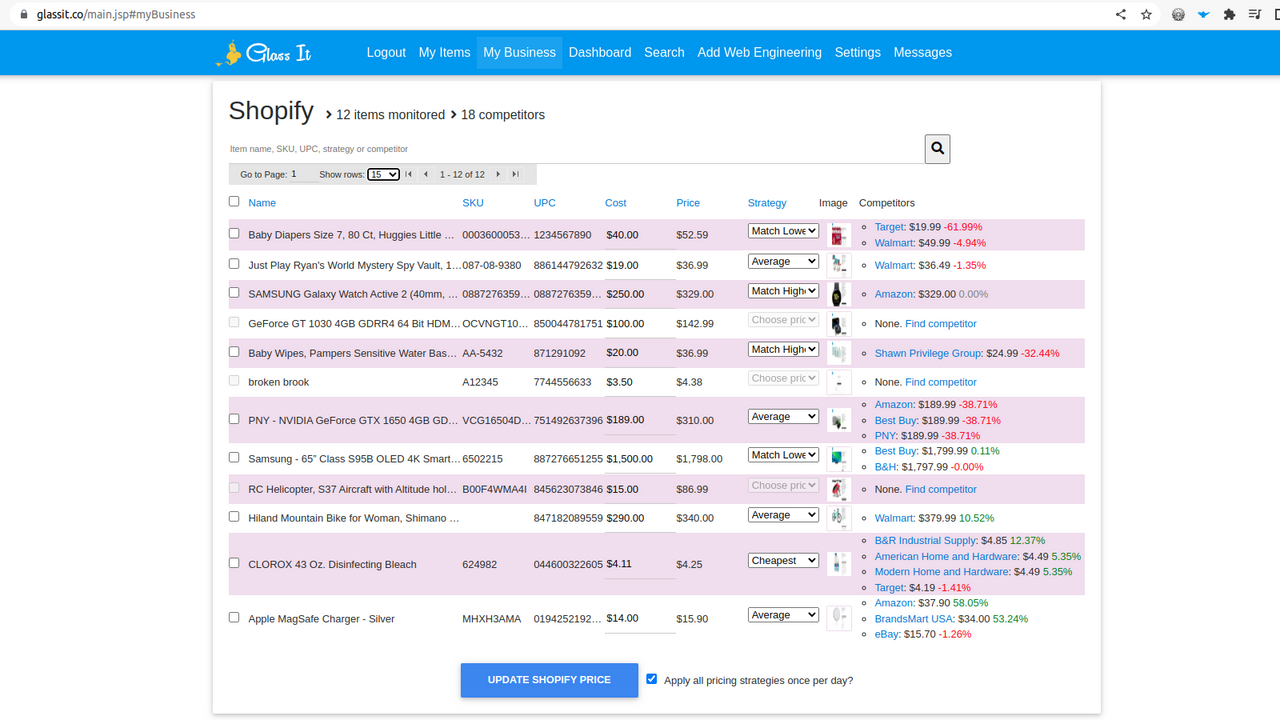Click the UPDATE SHOPIFY PRICE button
Viewport: 1280px width, 720px height.
(549, 680)
